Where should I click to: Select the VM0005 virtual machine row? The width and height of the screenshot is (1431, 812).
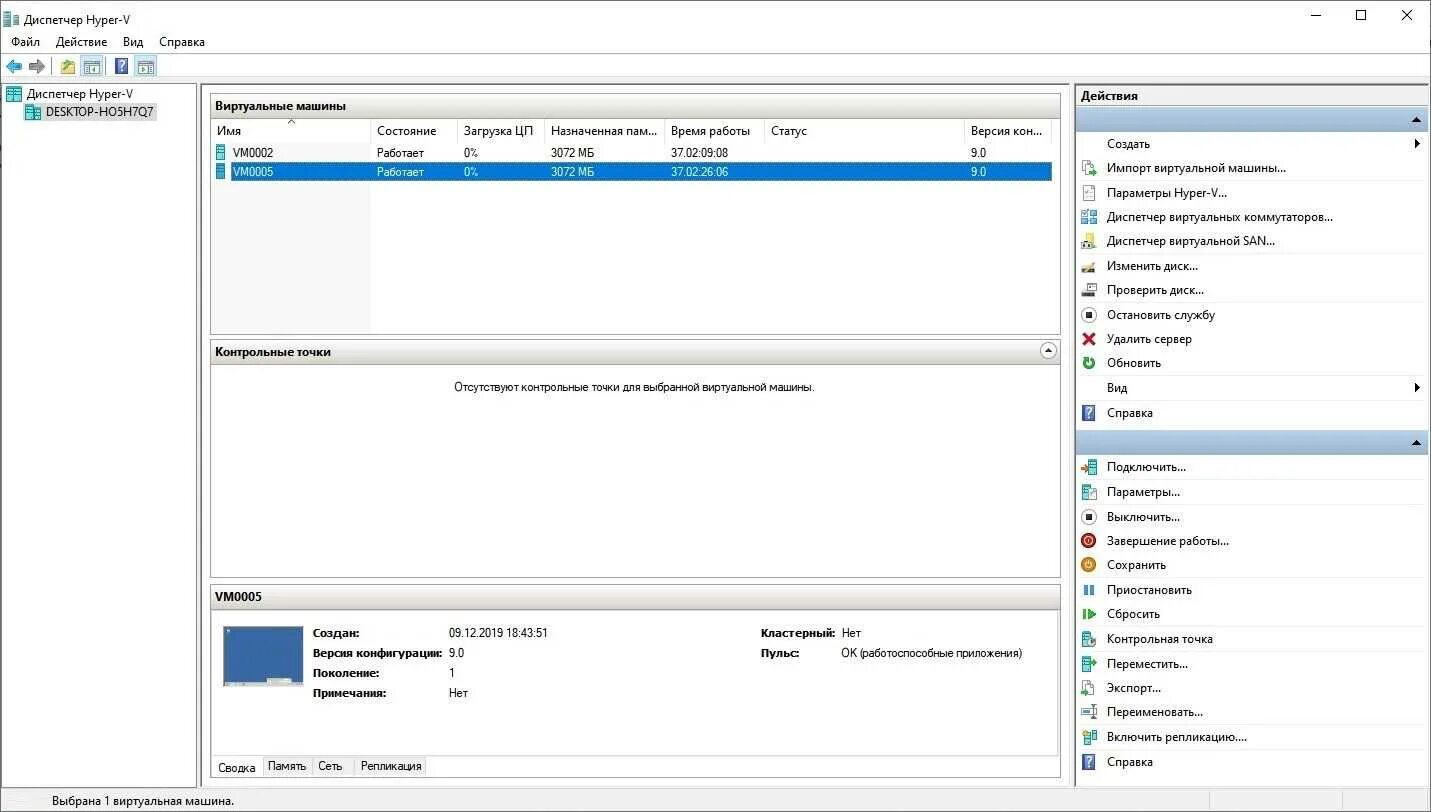point(632,172)
